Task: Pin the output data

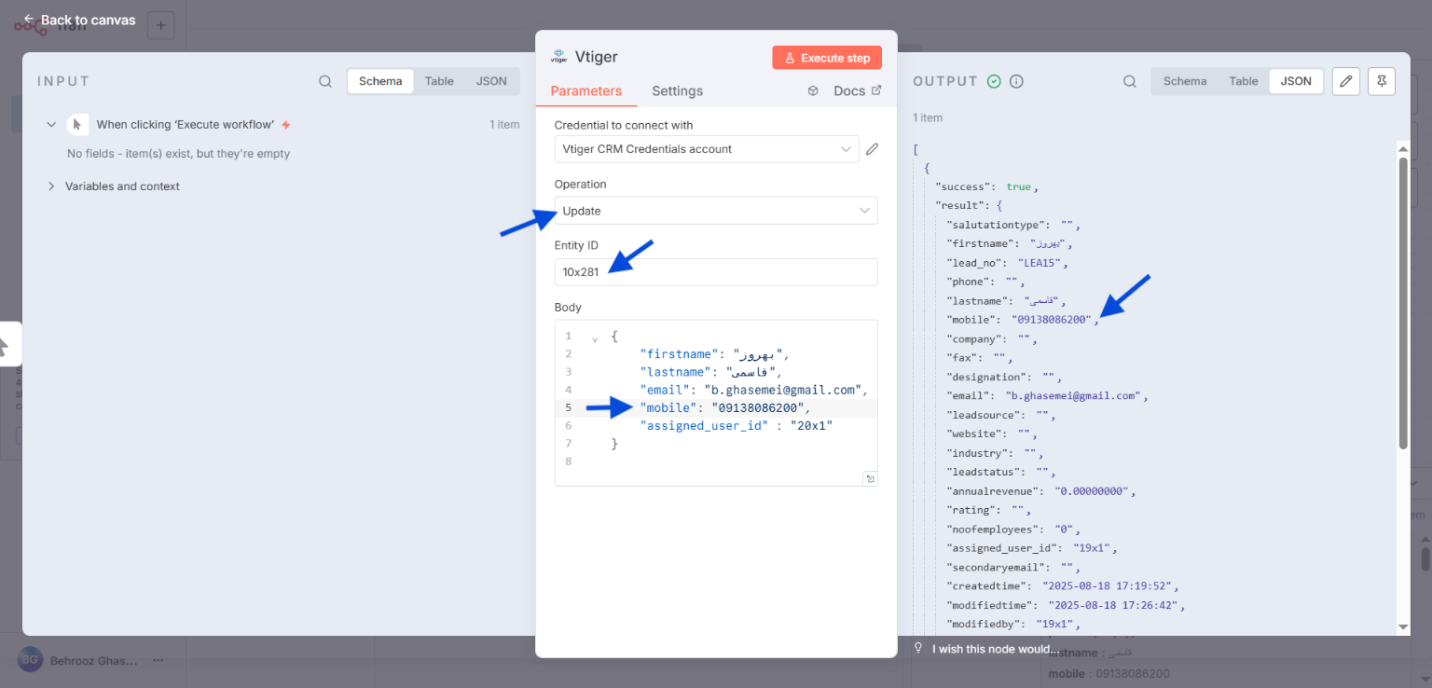Action: pos(1381,82)
